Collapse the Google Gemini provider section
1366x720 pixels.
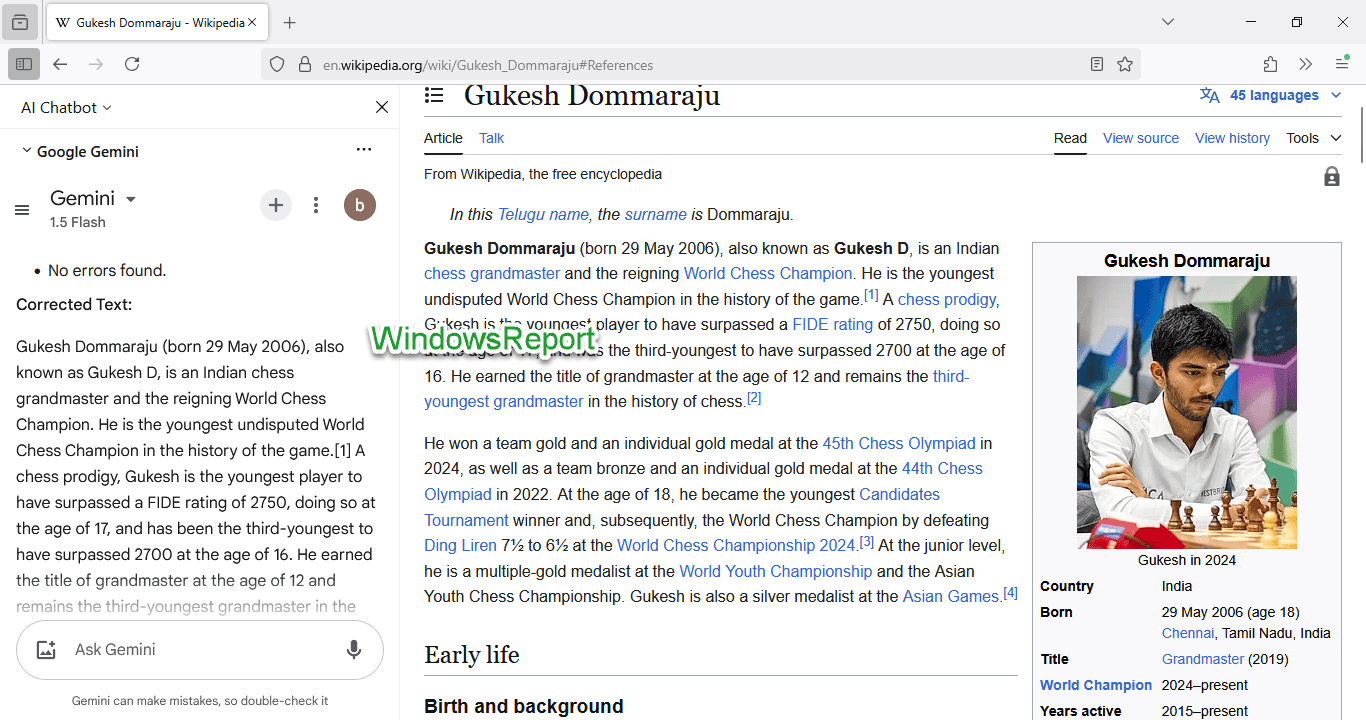(27, 151)
